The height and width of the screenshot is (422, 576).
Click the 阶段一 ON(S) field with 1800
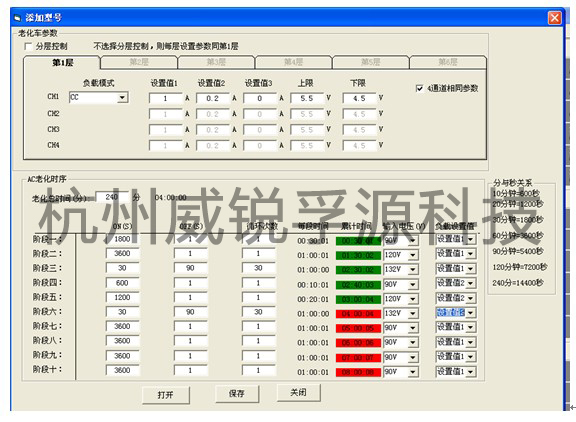pos(122,239)
